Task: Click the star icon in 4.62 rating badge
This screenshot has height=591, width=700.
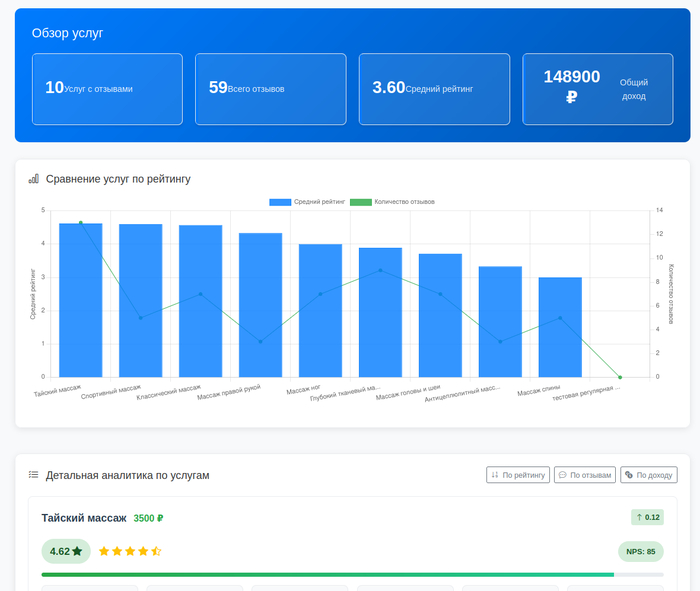Action: tap(77, 551)
